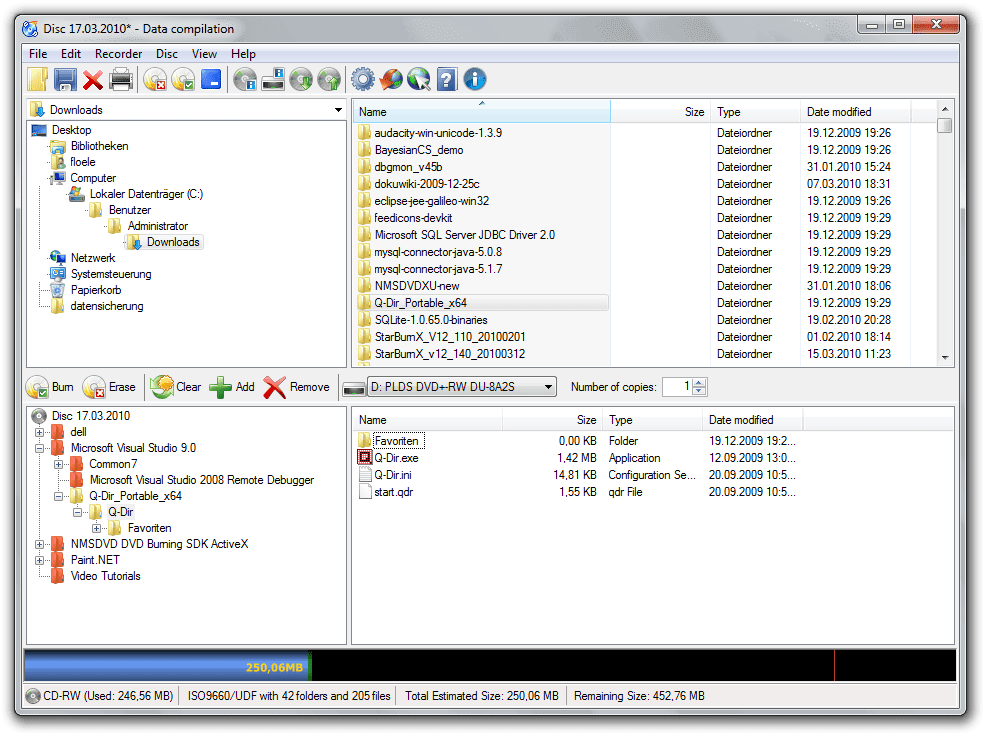Select Papierkorb in the folder tree

pyautogui.click(x=96, y=290)
